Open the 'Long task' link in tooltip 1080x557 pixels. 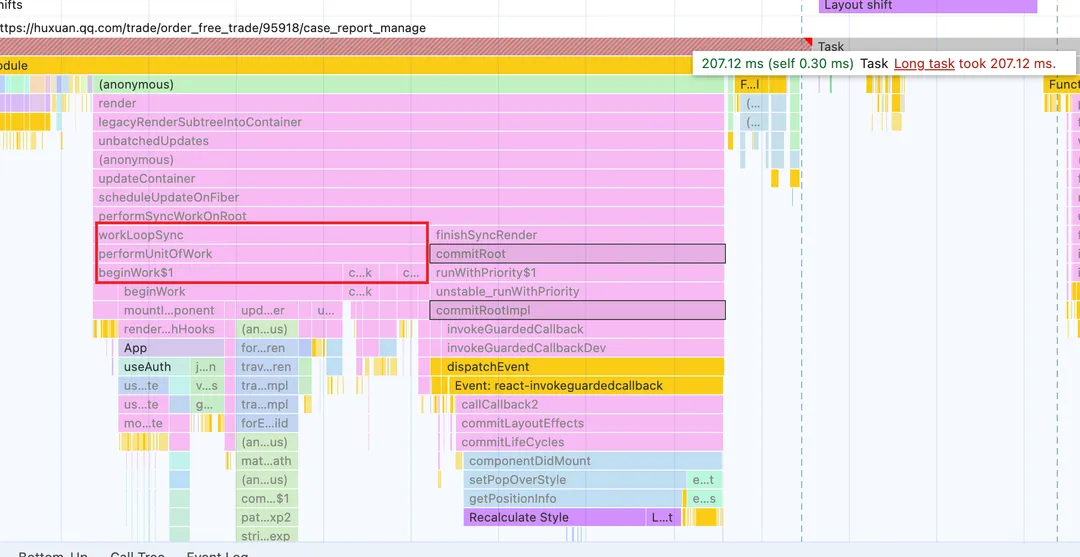(x=924, y=63)
